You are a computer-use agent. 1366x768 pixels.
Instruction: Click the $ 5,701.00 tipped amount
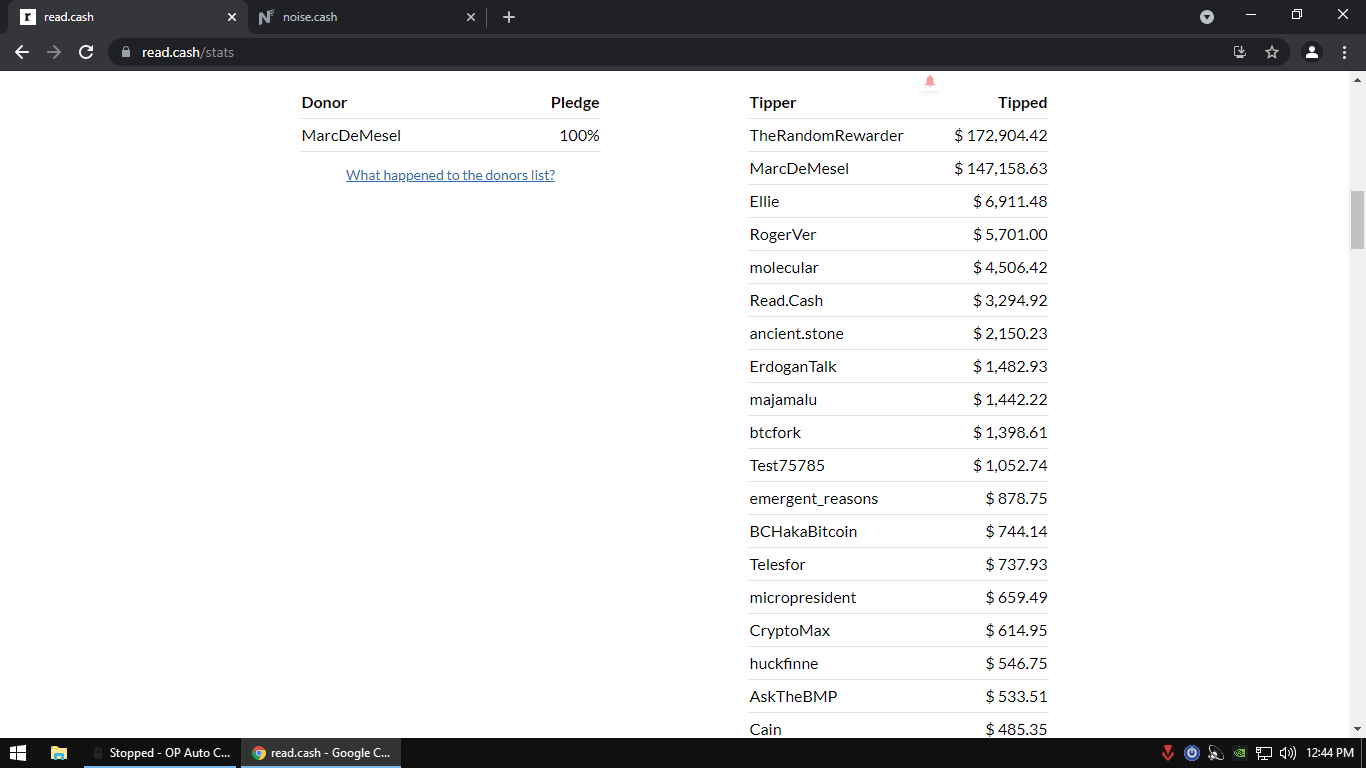pyautogui.click(x=1010, y=235)
